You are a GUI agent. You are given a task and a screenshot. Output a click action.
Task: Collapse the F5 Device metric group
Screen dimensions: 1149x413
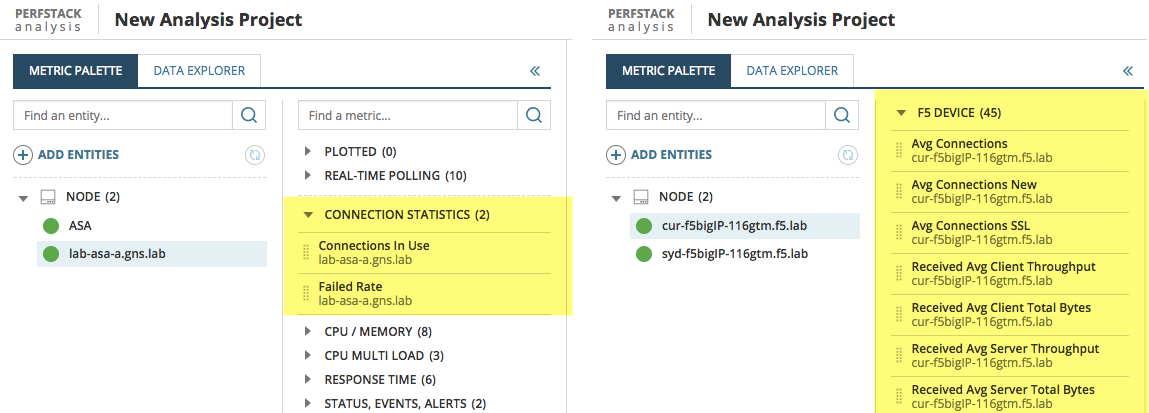click(x=901, y=113)
